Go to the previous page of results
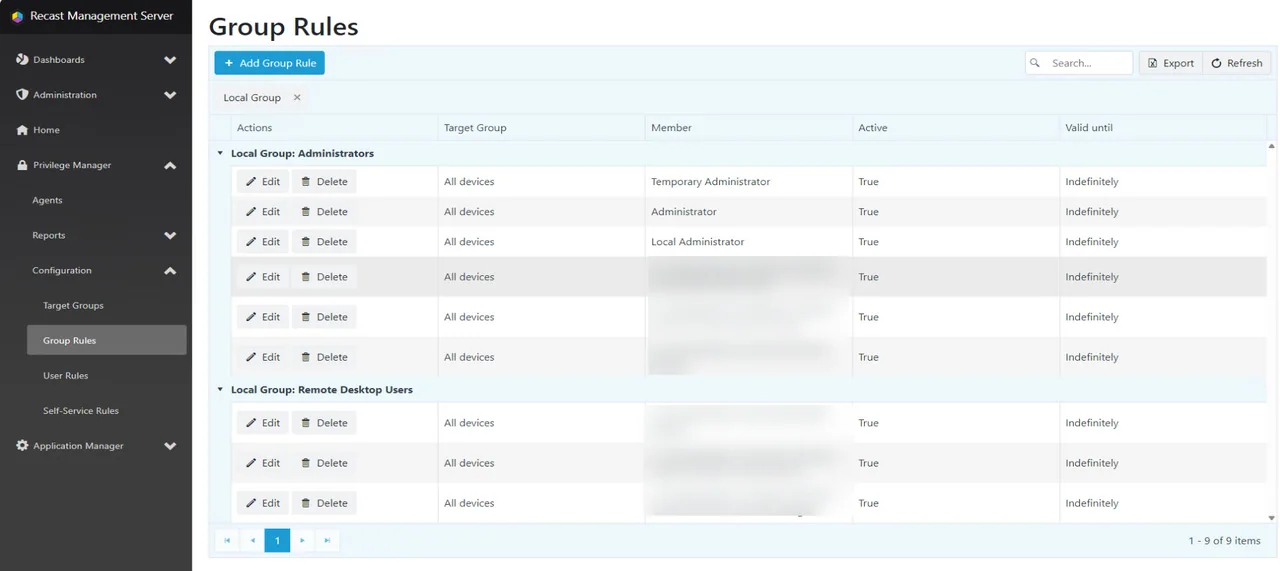The height and width of the screenshot is (571, 1280). coord(252,541)
